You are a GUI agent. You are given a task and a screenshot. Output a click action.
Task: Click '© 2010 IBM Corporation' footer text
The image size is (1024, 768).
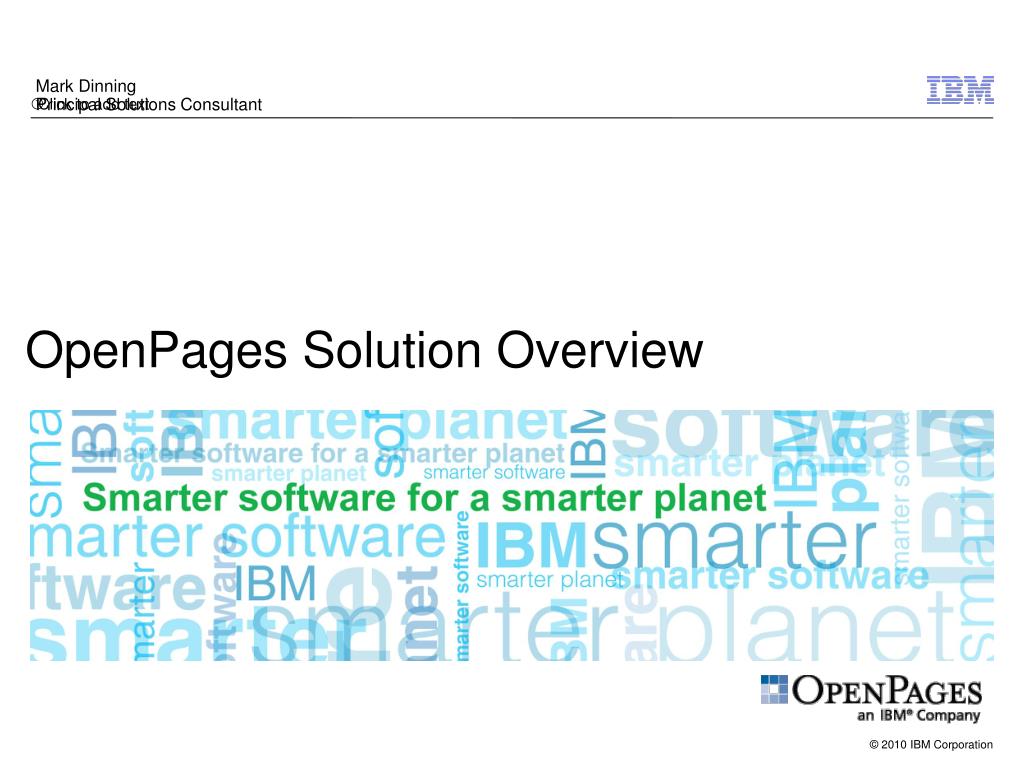click(x=931, y=744)
